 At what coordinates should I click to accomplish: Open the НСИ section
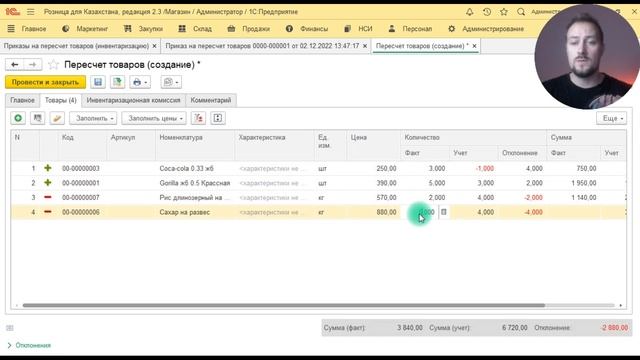coord(358,29)
